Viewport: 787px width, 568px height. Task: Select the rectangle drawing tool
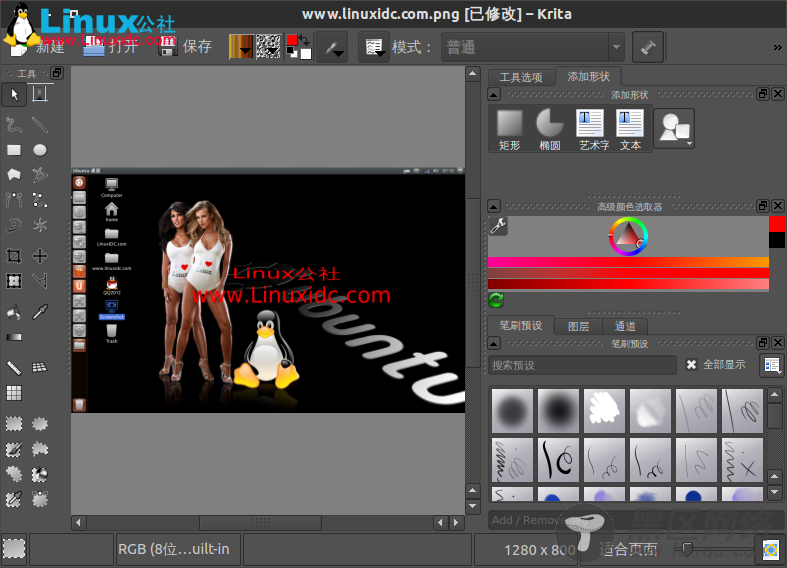pyautogui.click(x=14, y=150)
